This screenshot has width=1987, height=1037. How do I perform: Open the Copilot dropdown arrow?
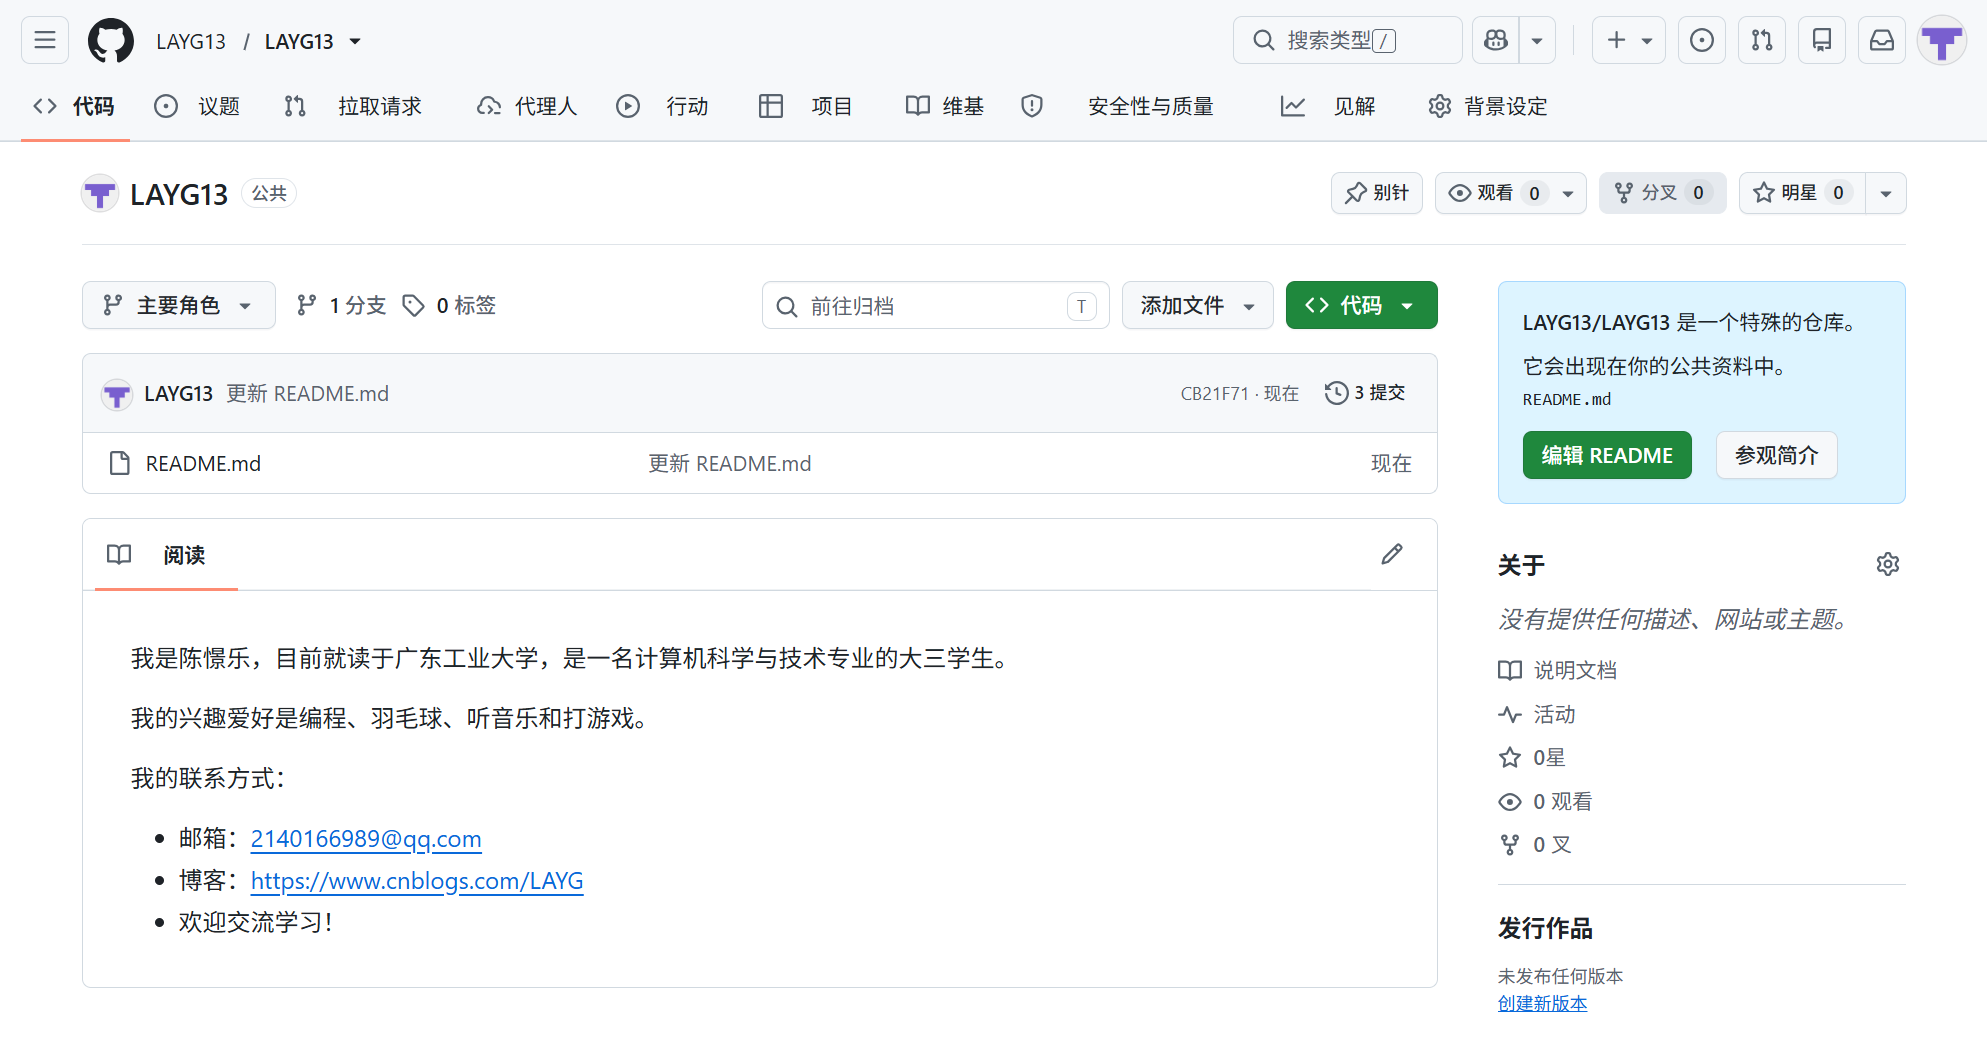coord(1537,41)
